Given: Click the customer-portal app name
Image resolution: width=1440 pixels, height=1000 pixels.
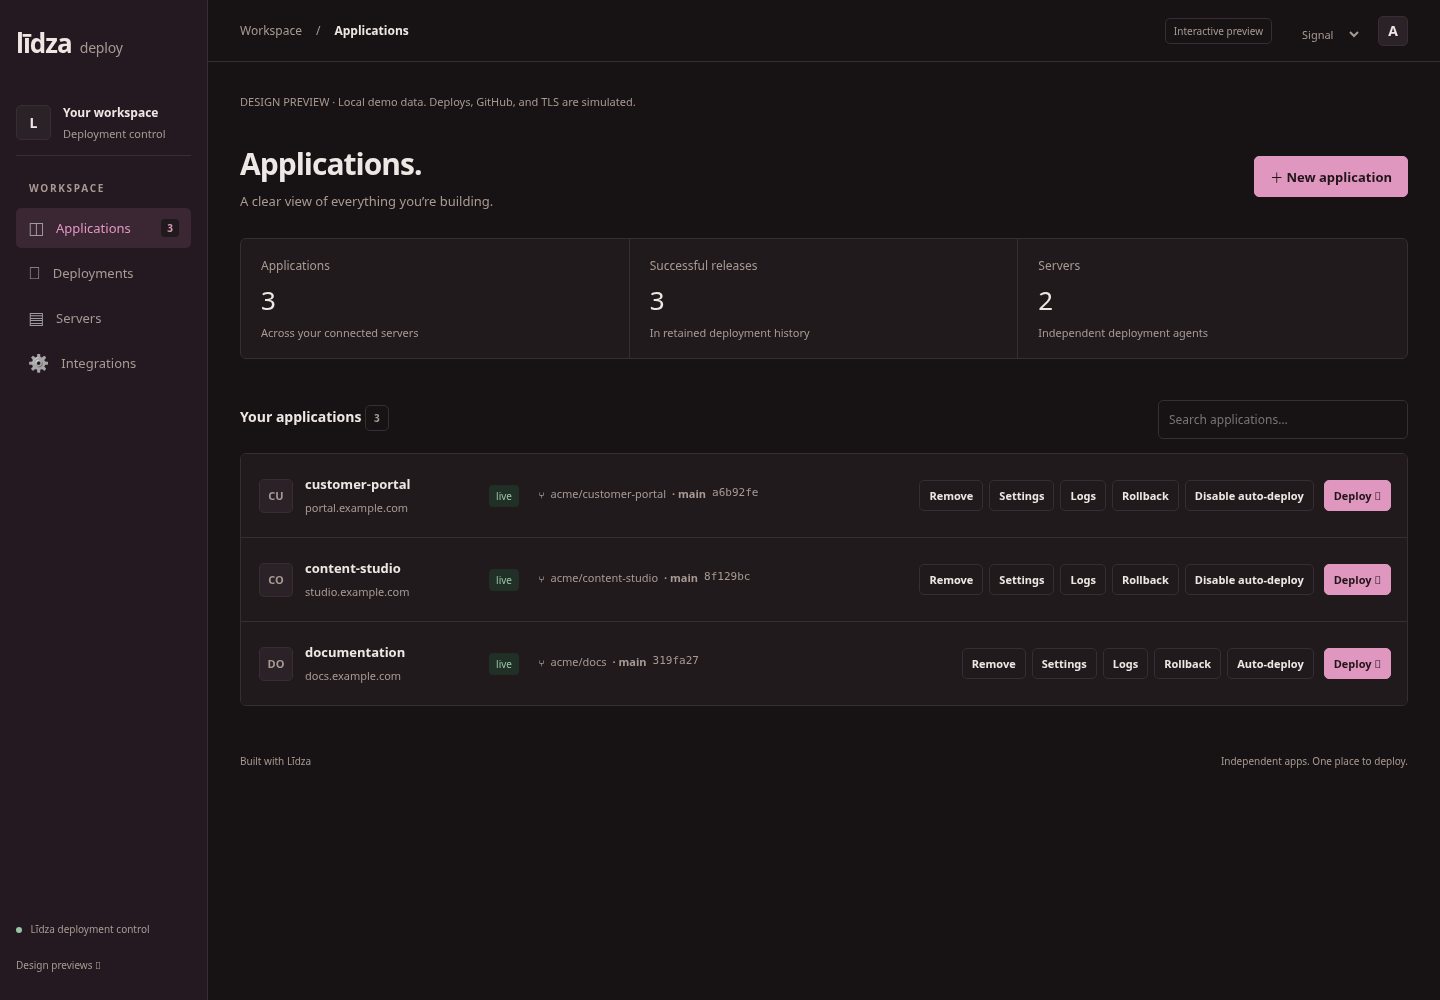Looking at the screenshot, I should [x=357, y=484].
